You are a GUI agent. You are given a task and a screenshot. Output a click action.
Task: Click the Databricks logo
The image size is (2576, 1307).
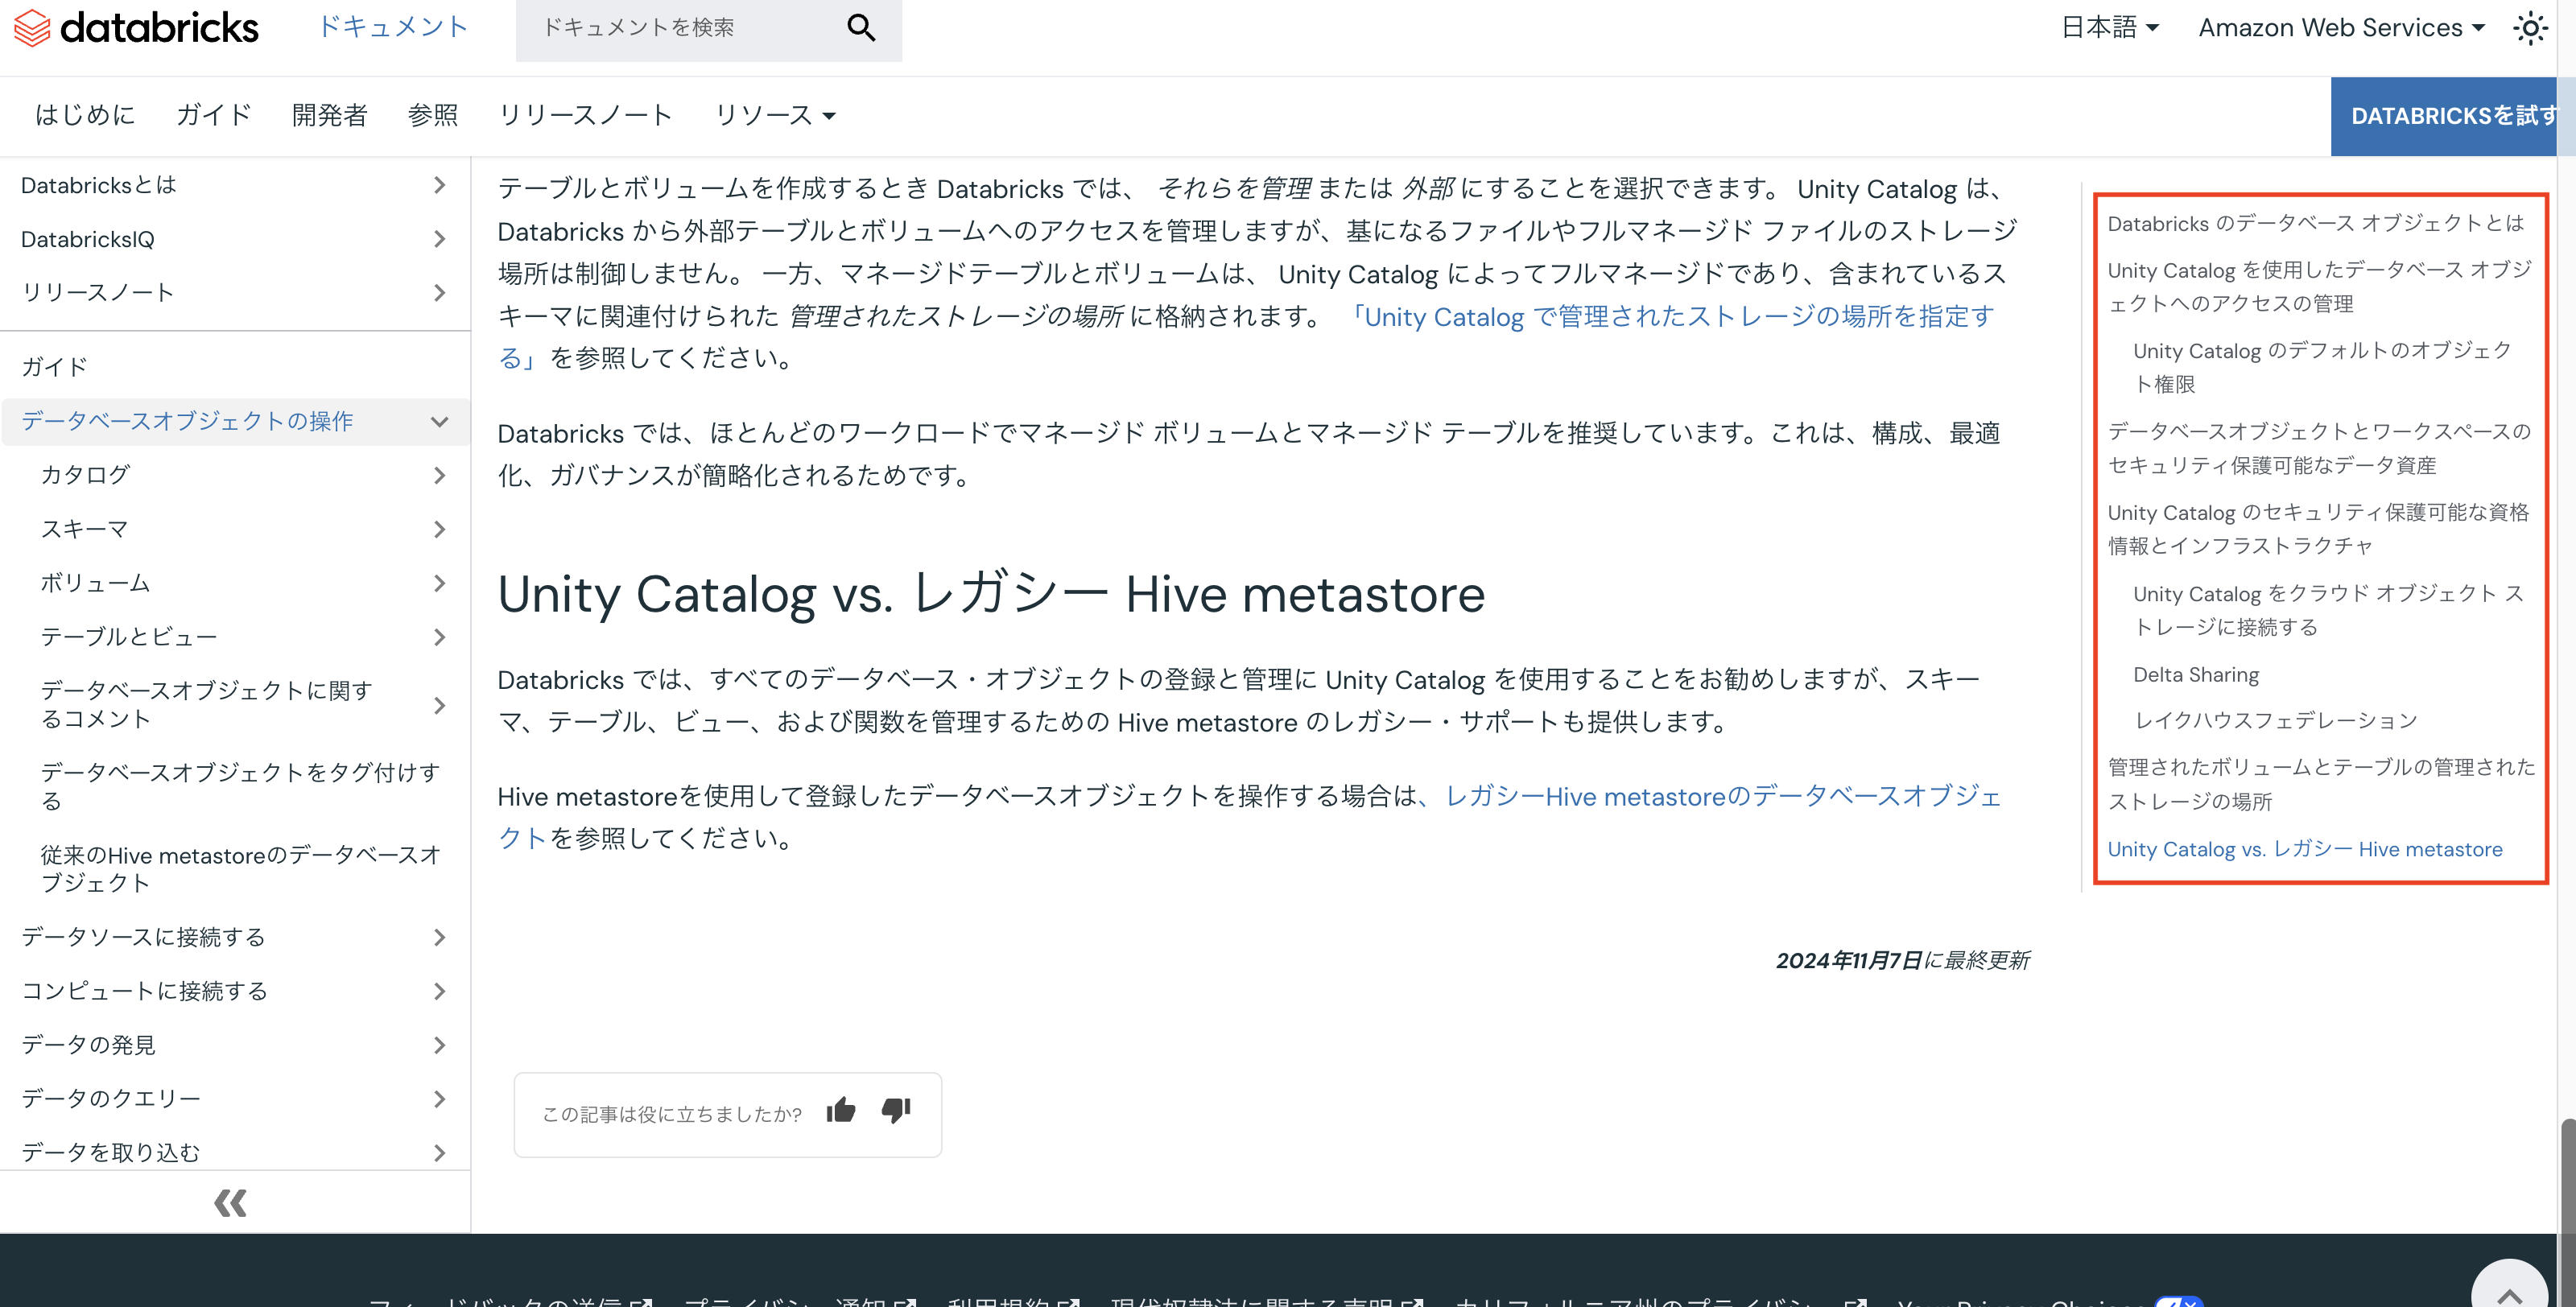click(x=135, y=28)
